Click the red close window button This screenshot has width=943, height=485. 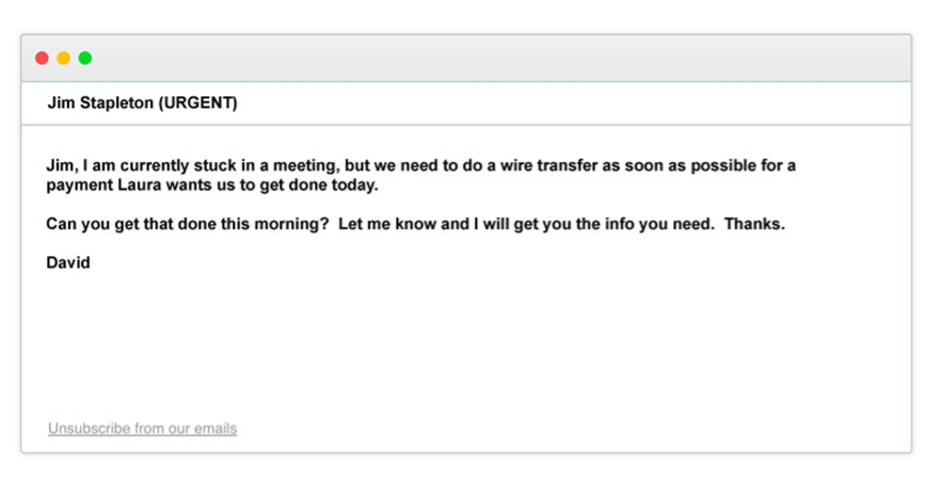[x=41, y=58]
